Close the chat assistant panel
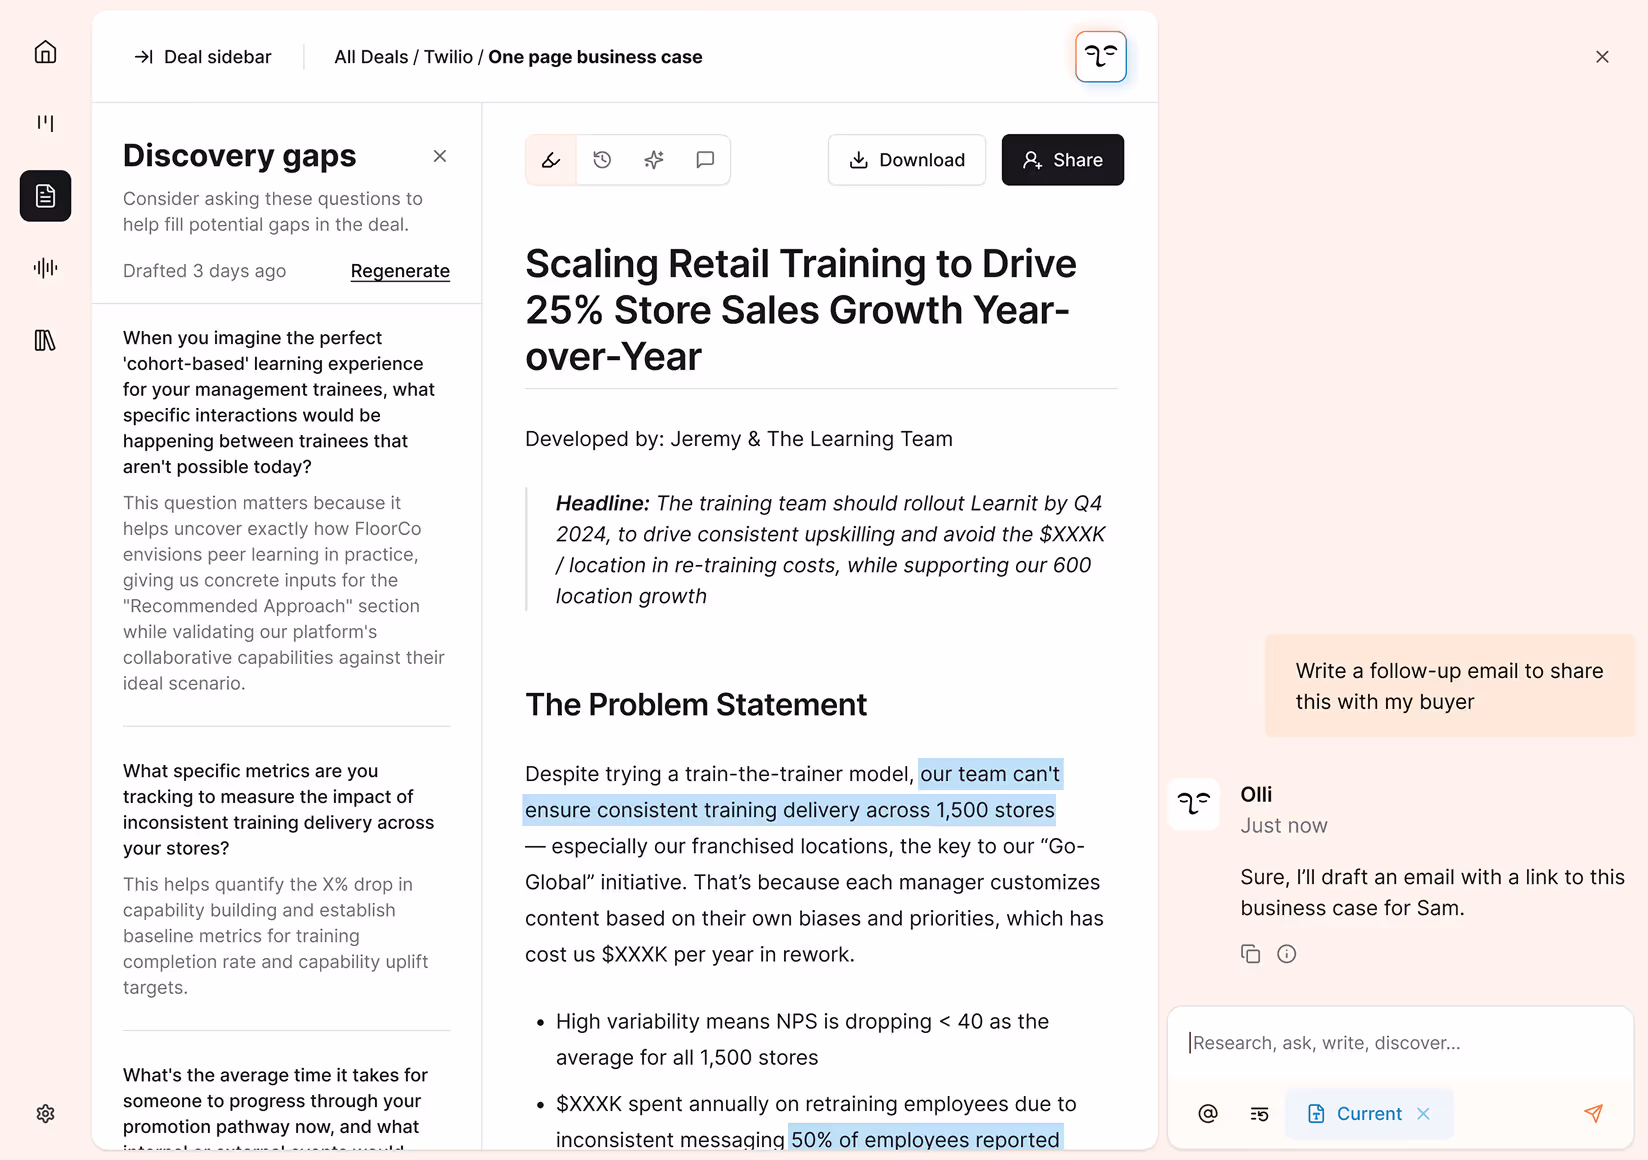 click(1602, 57)
